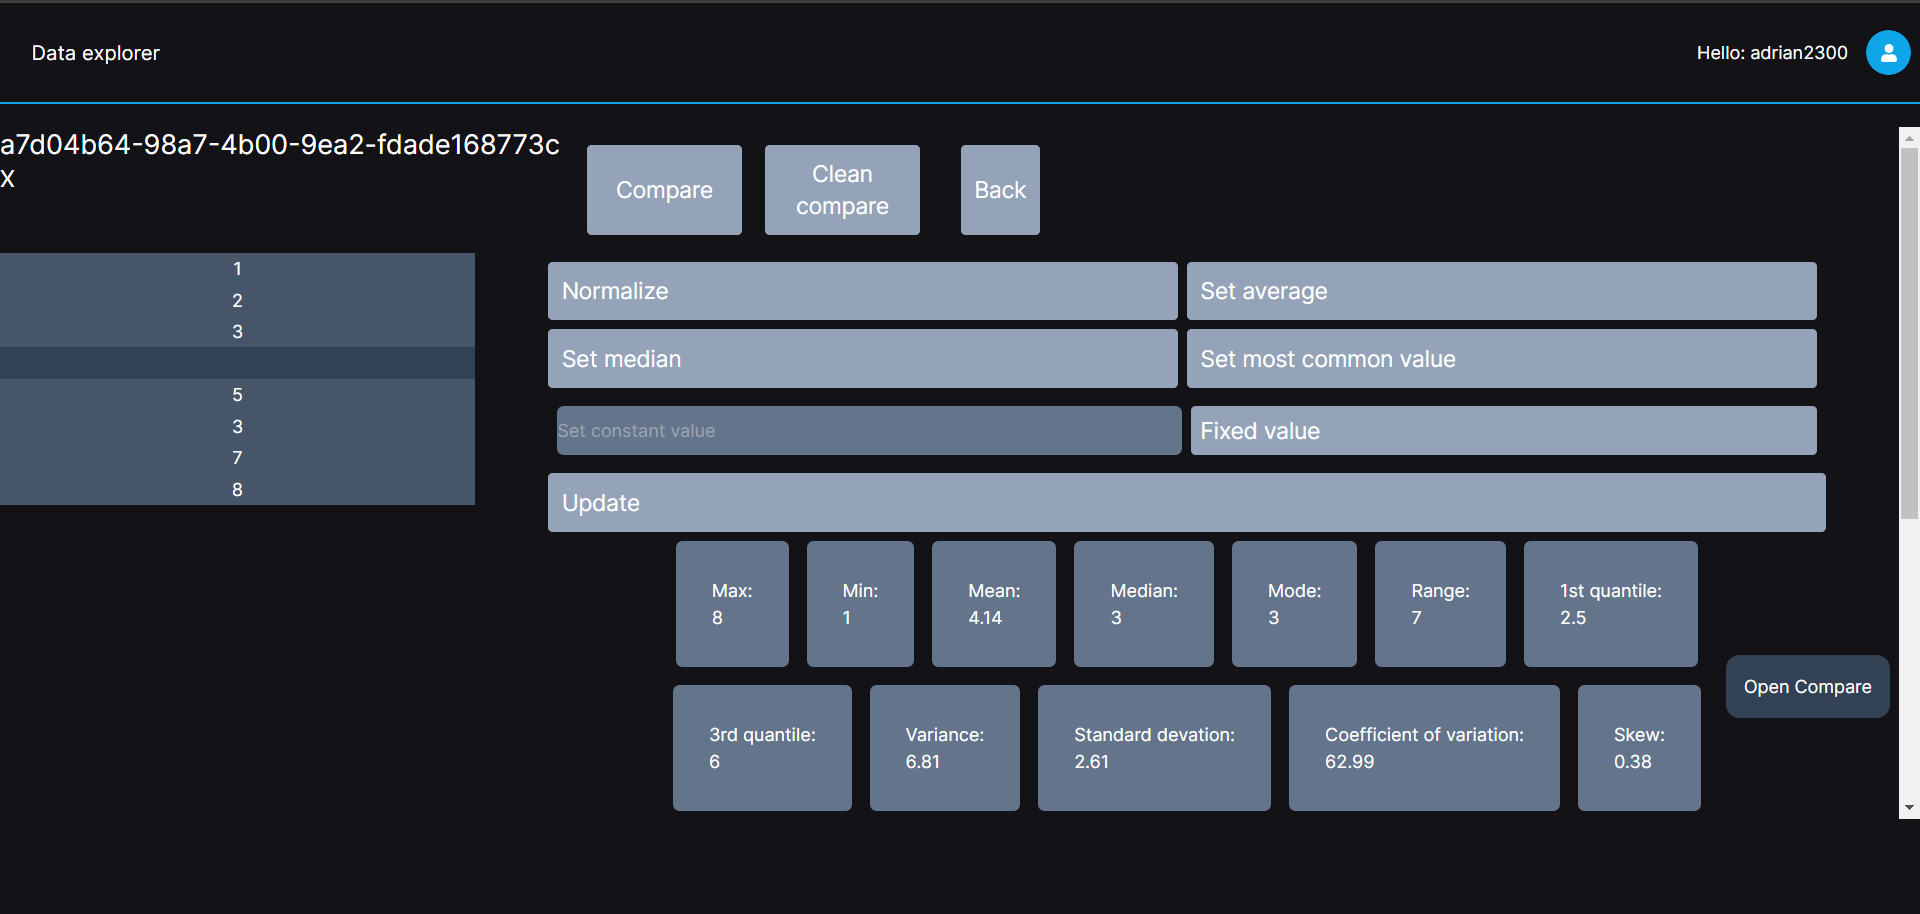Click the Mean statistic card

coord(993,604)
